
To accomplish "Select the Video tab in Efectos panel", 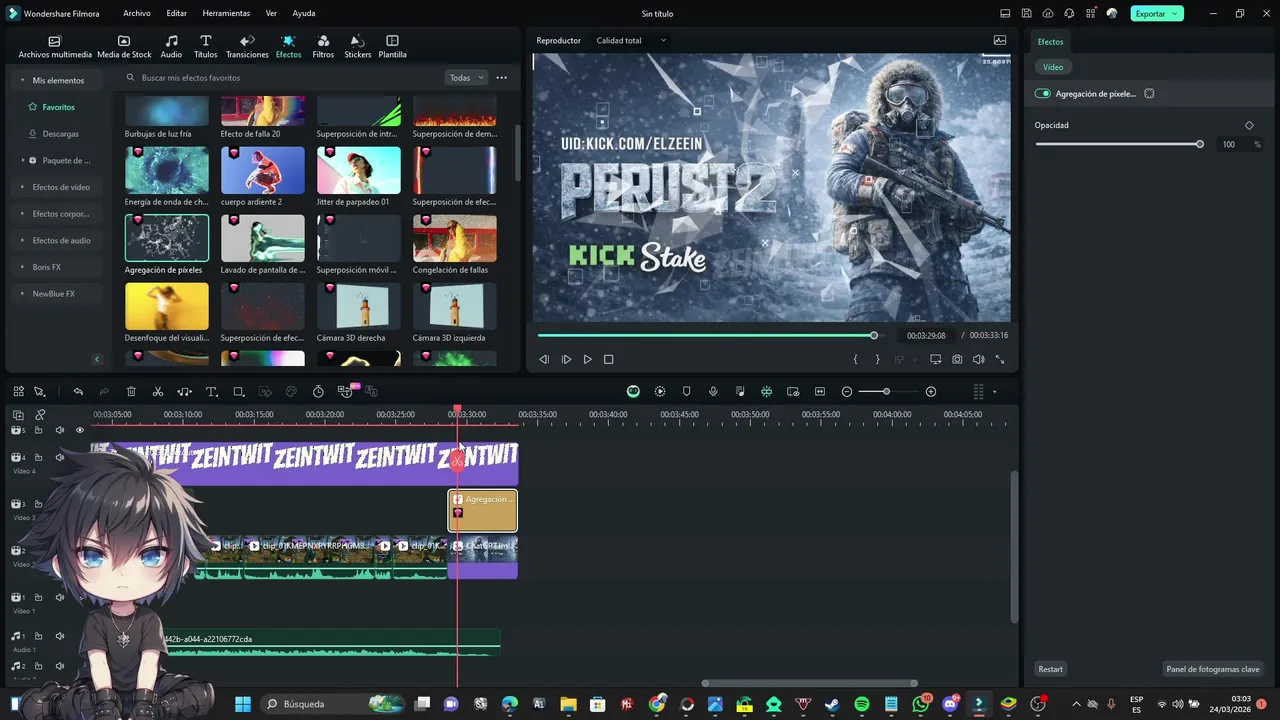I will [1053, 67].
